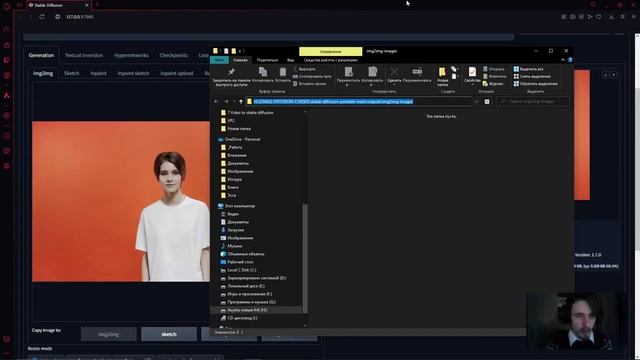Click the browser address bar showing 127.0.0.1
The height and width of the screenshot is (360, 640).
[x=80, y=17]
